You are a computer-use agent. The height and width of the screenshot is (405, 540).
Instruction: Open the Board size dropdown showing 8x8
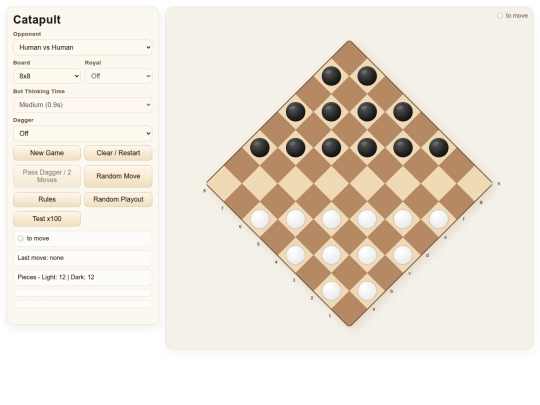[47, 76]
